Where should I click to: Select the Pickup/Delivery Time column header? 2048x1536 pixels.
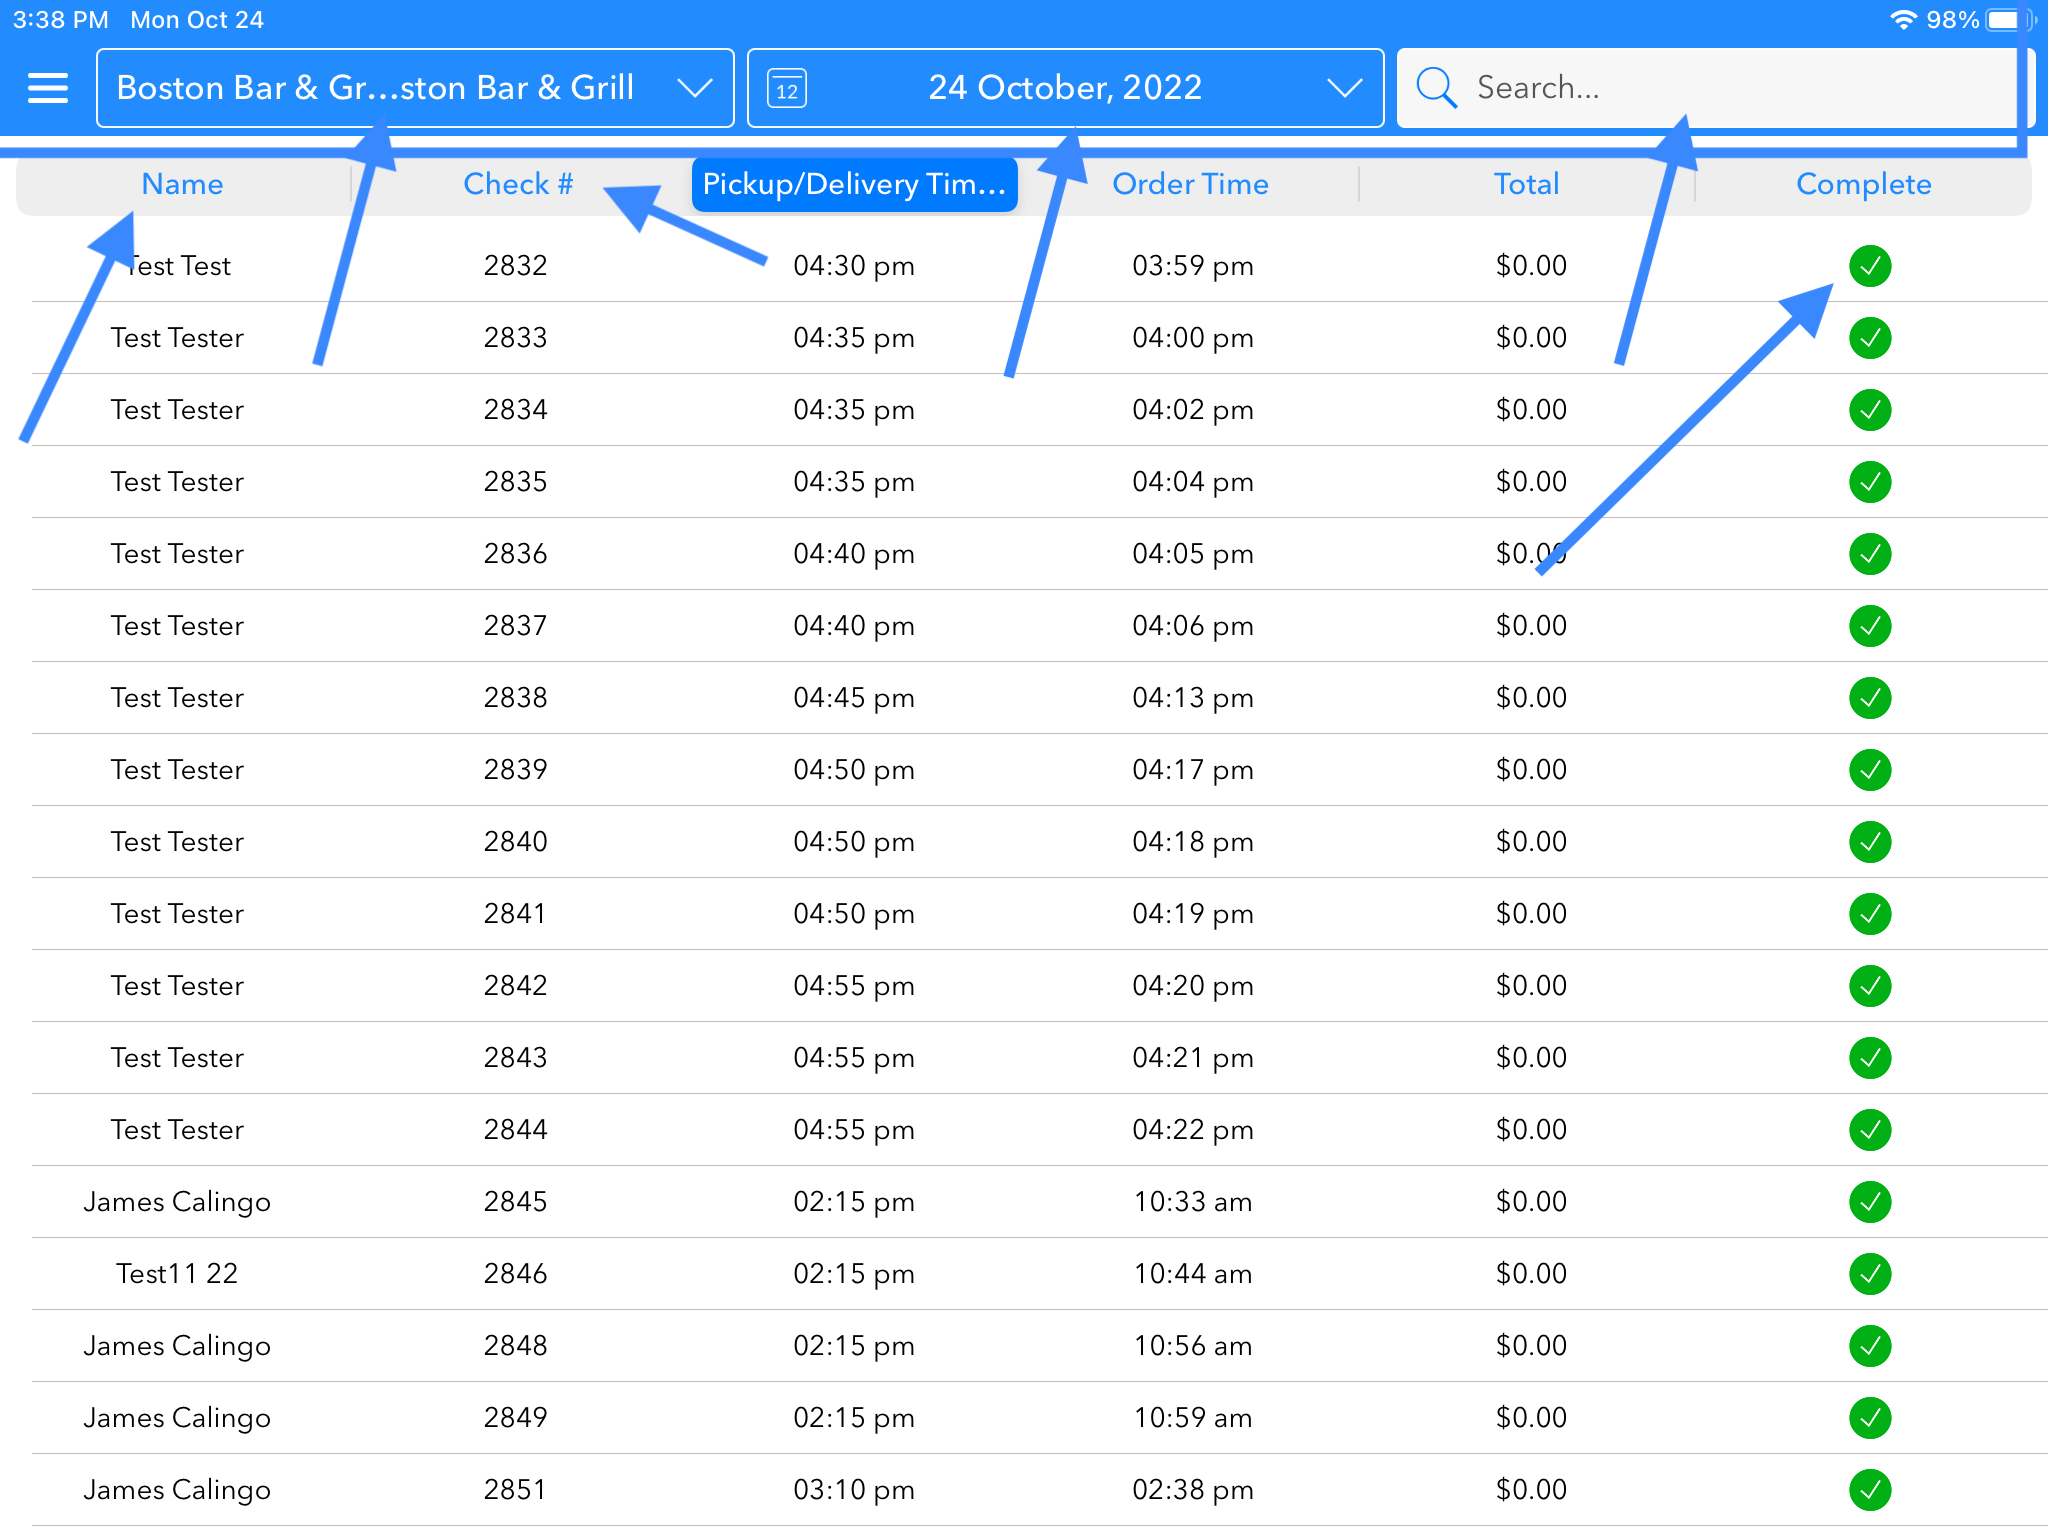click(854, 184)
